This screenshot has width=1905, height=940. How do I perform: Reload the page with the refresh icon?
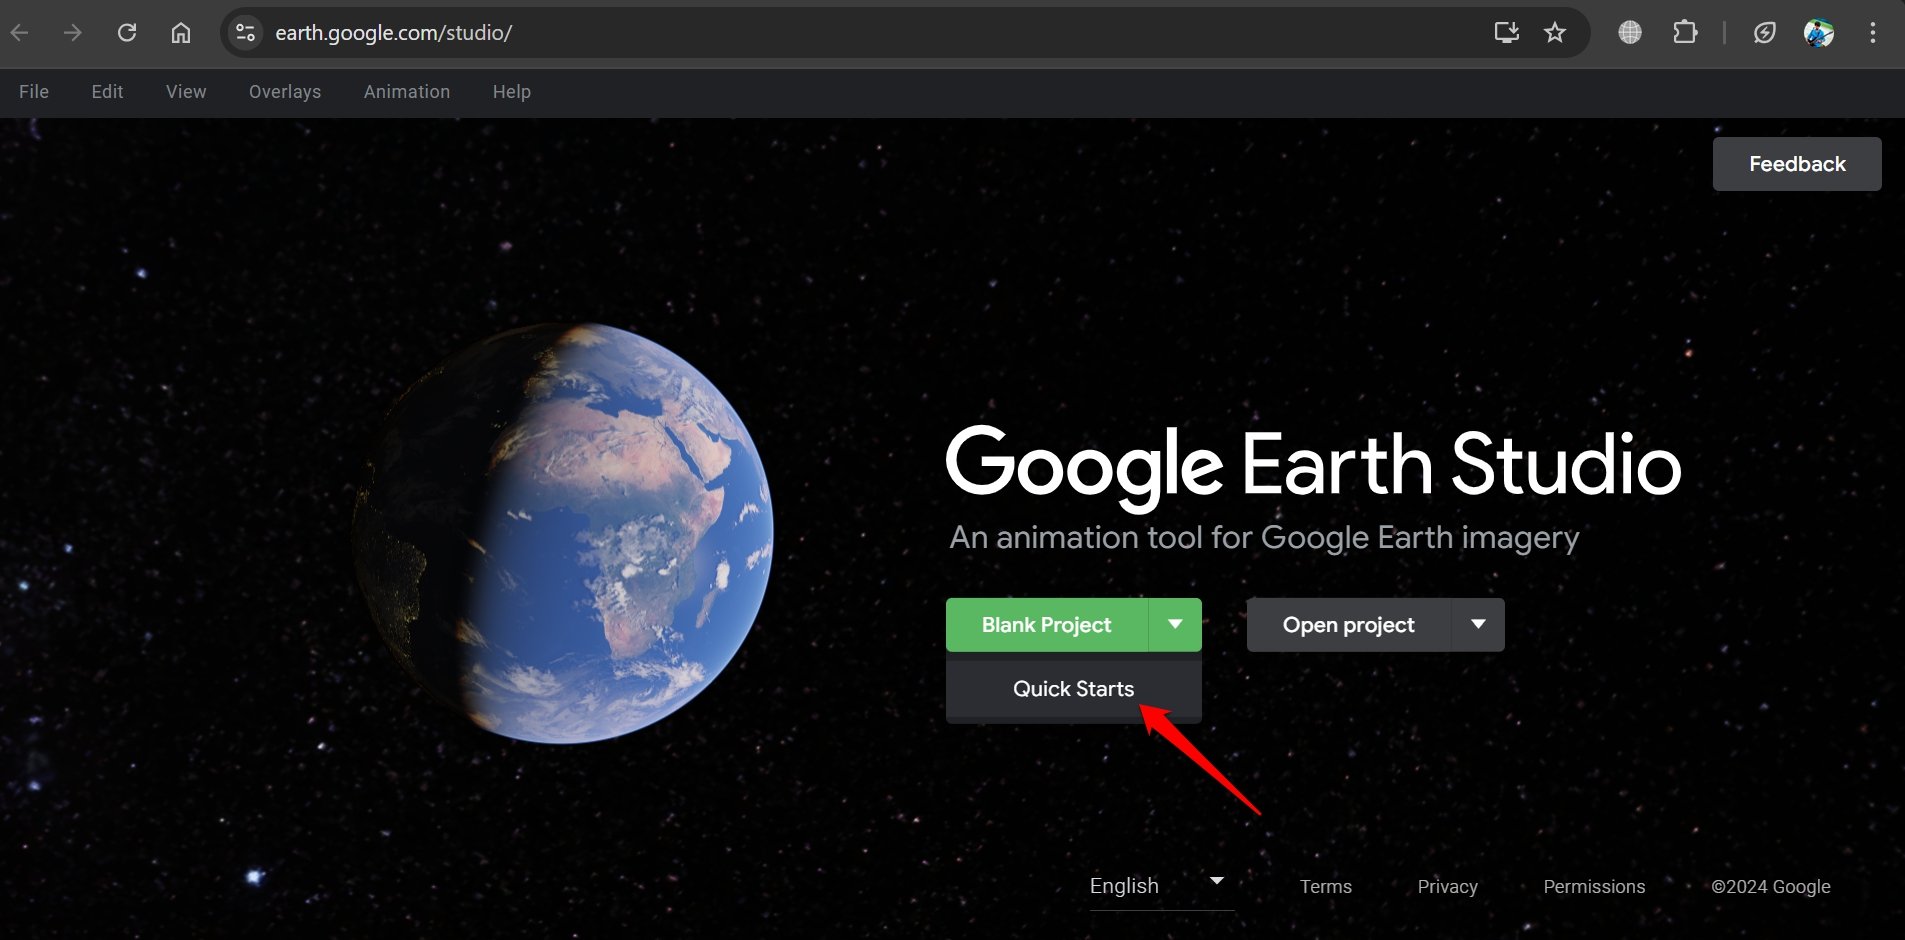click(x=127, y=33)
